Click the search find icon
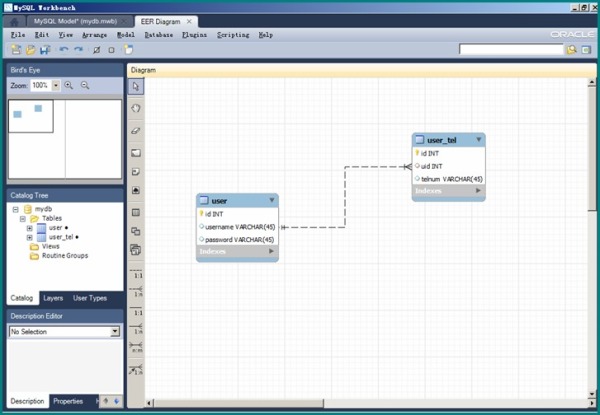Screen dimensions: 600x415 572,50
